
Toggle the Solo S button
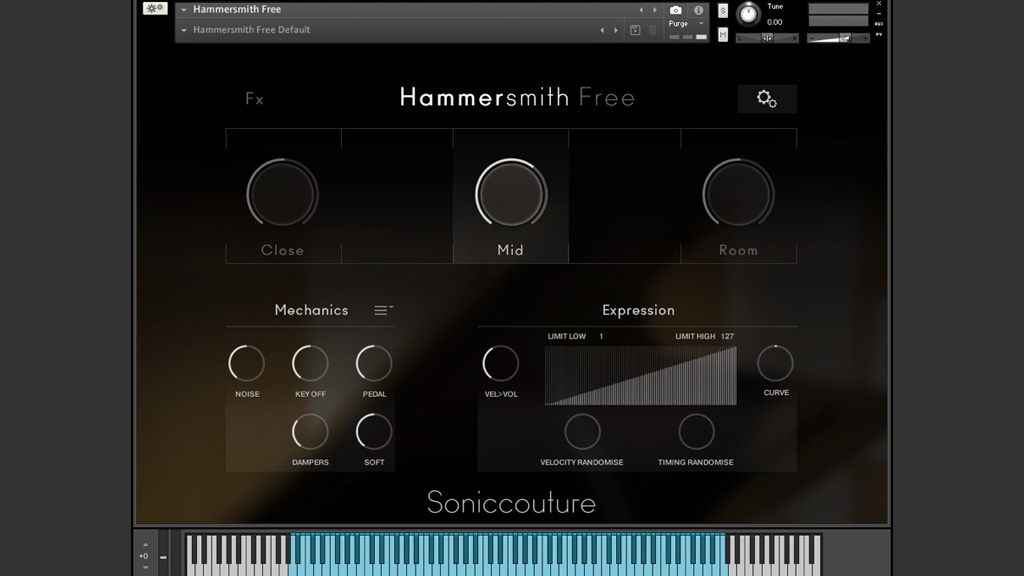click(723, 10)
